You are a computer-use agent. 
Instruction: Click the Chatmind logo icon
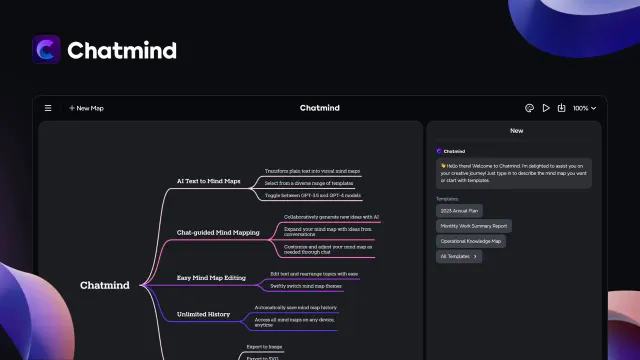coord(46,49)
